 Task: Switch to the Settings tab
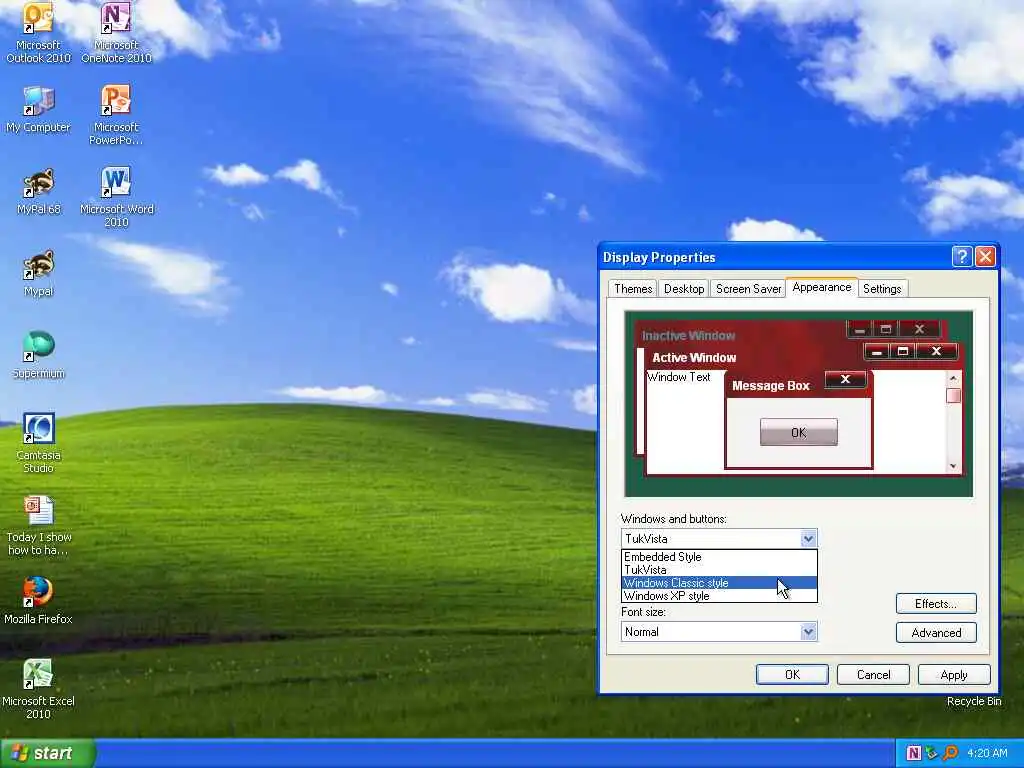[x=882, y=289]
